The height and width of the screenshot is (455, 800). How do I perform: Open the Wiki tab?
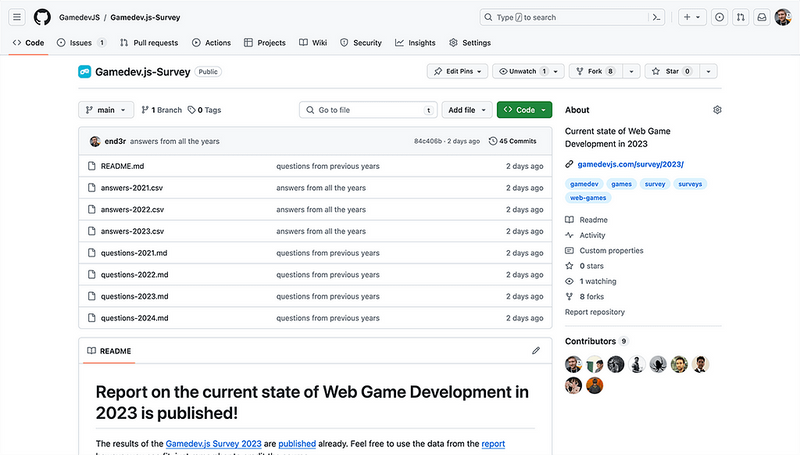click(313, 43)
